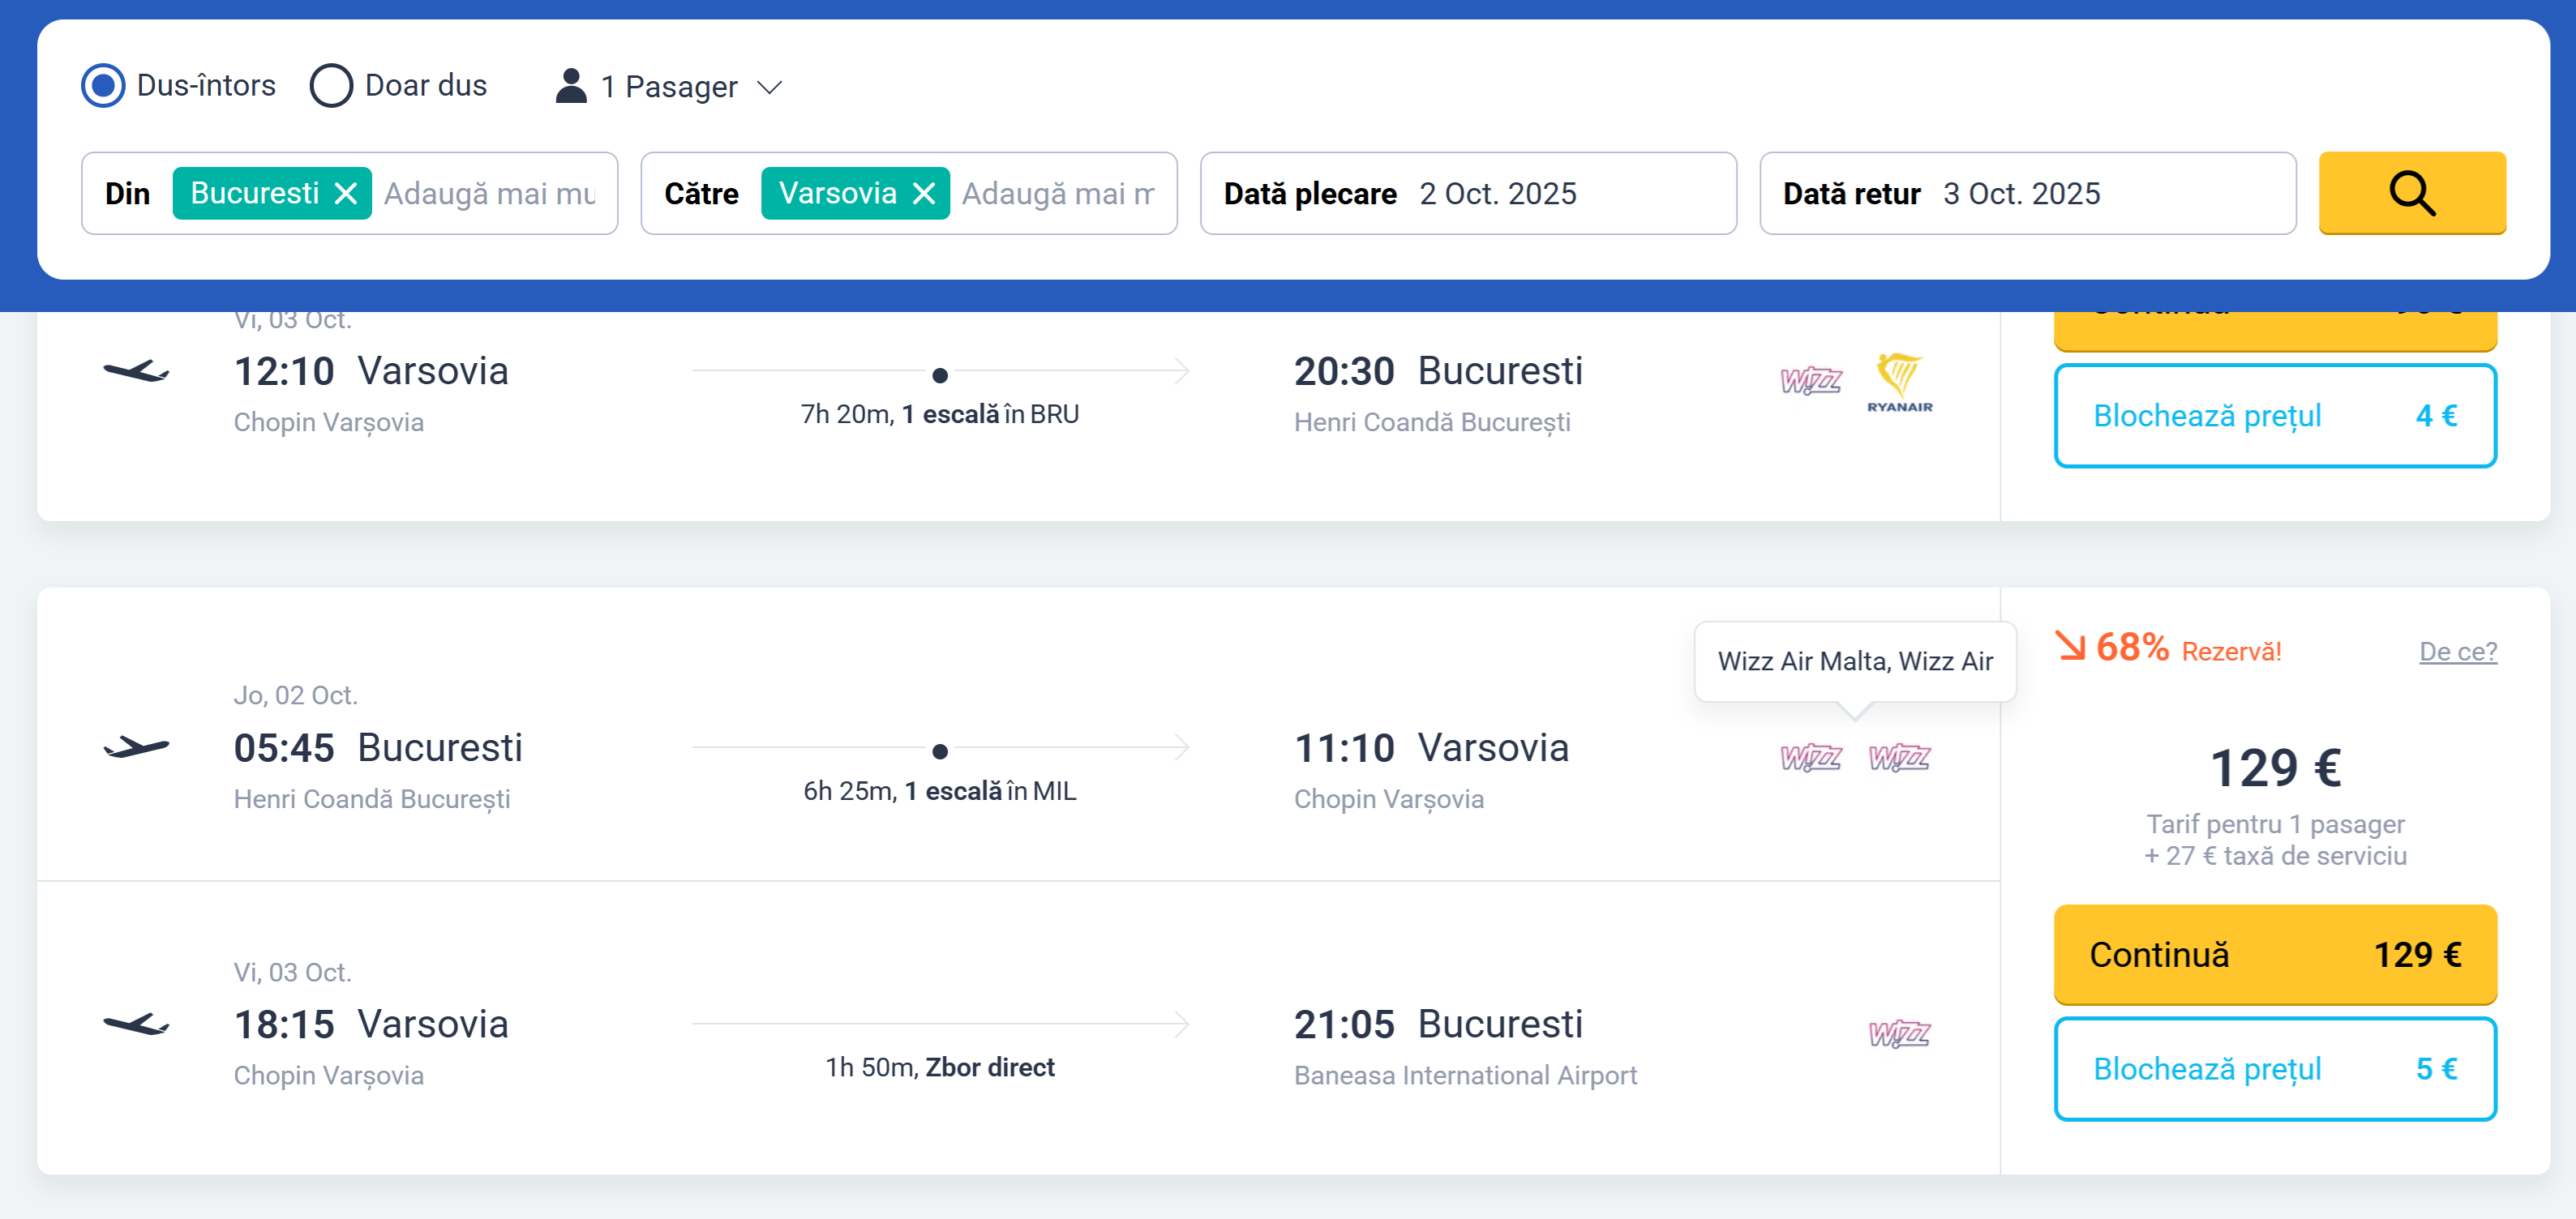Click '7h 20m, 1 escală în BRU' text
2576x1219 pixels.
940,414
